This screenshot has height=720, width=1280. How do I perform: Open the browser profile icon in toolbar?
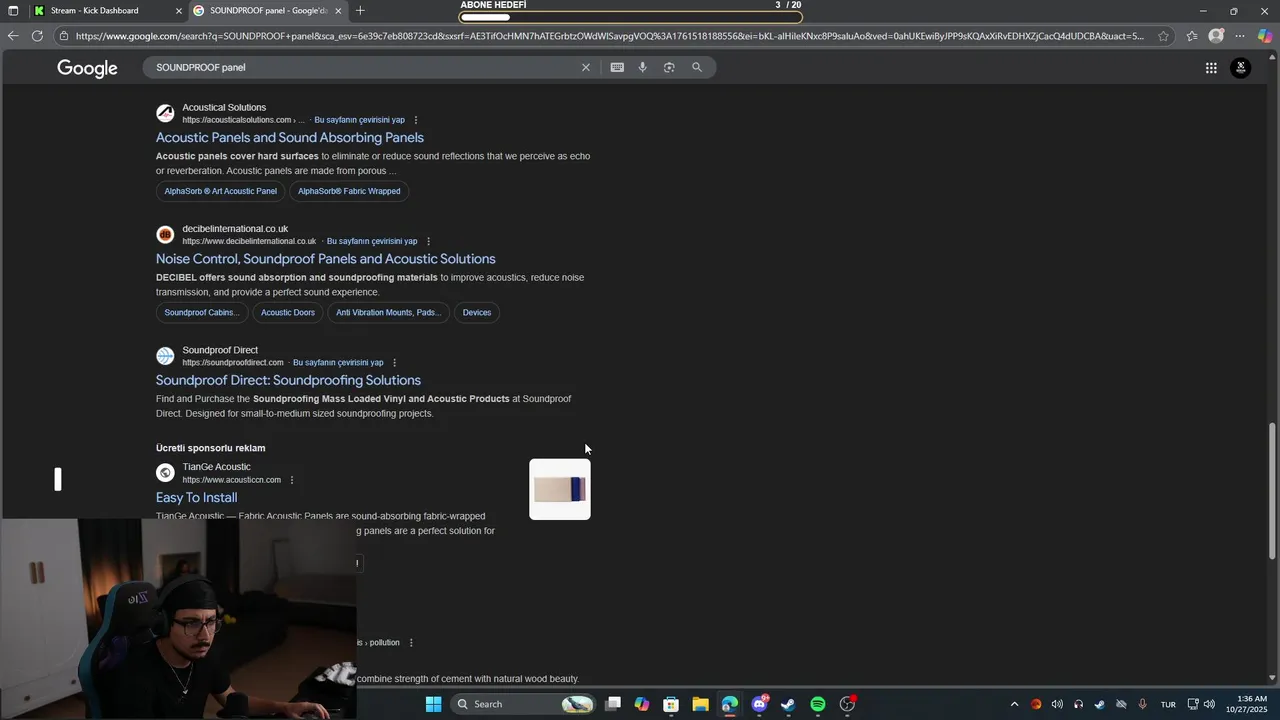tap(1216, 36)
